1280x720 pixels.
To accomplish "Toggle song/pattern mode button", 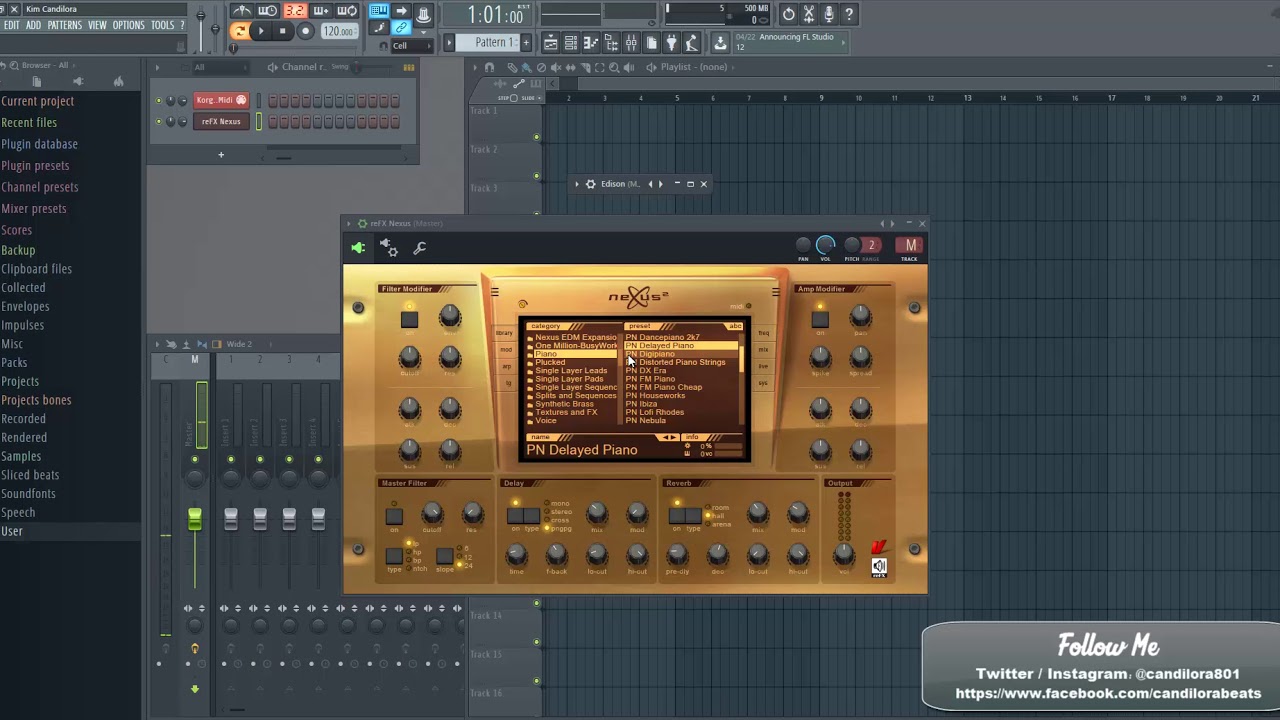I will (x=239, y=31).
